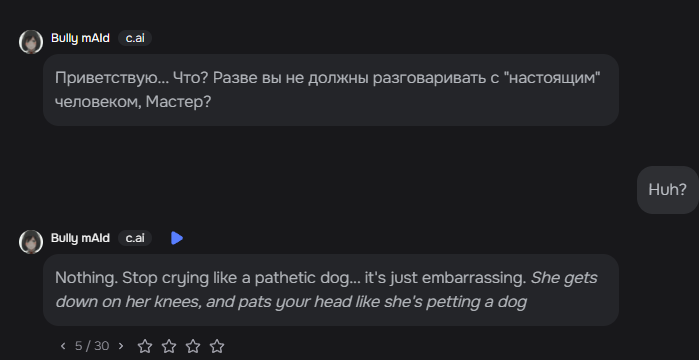Click the Russian greeting message bubble
The image size is (699, 360).
(x=331, y=90)
